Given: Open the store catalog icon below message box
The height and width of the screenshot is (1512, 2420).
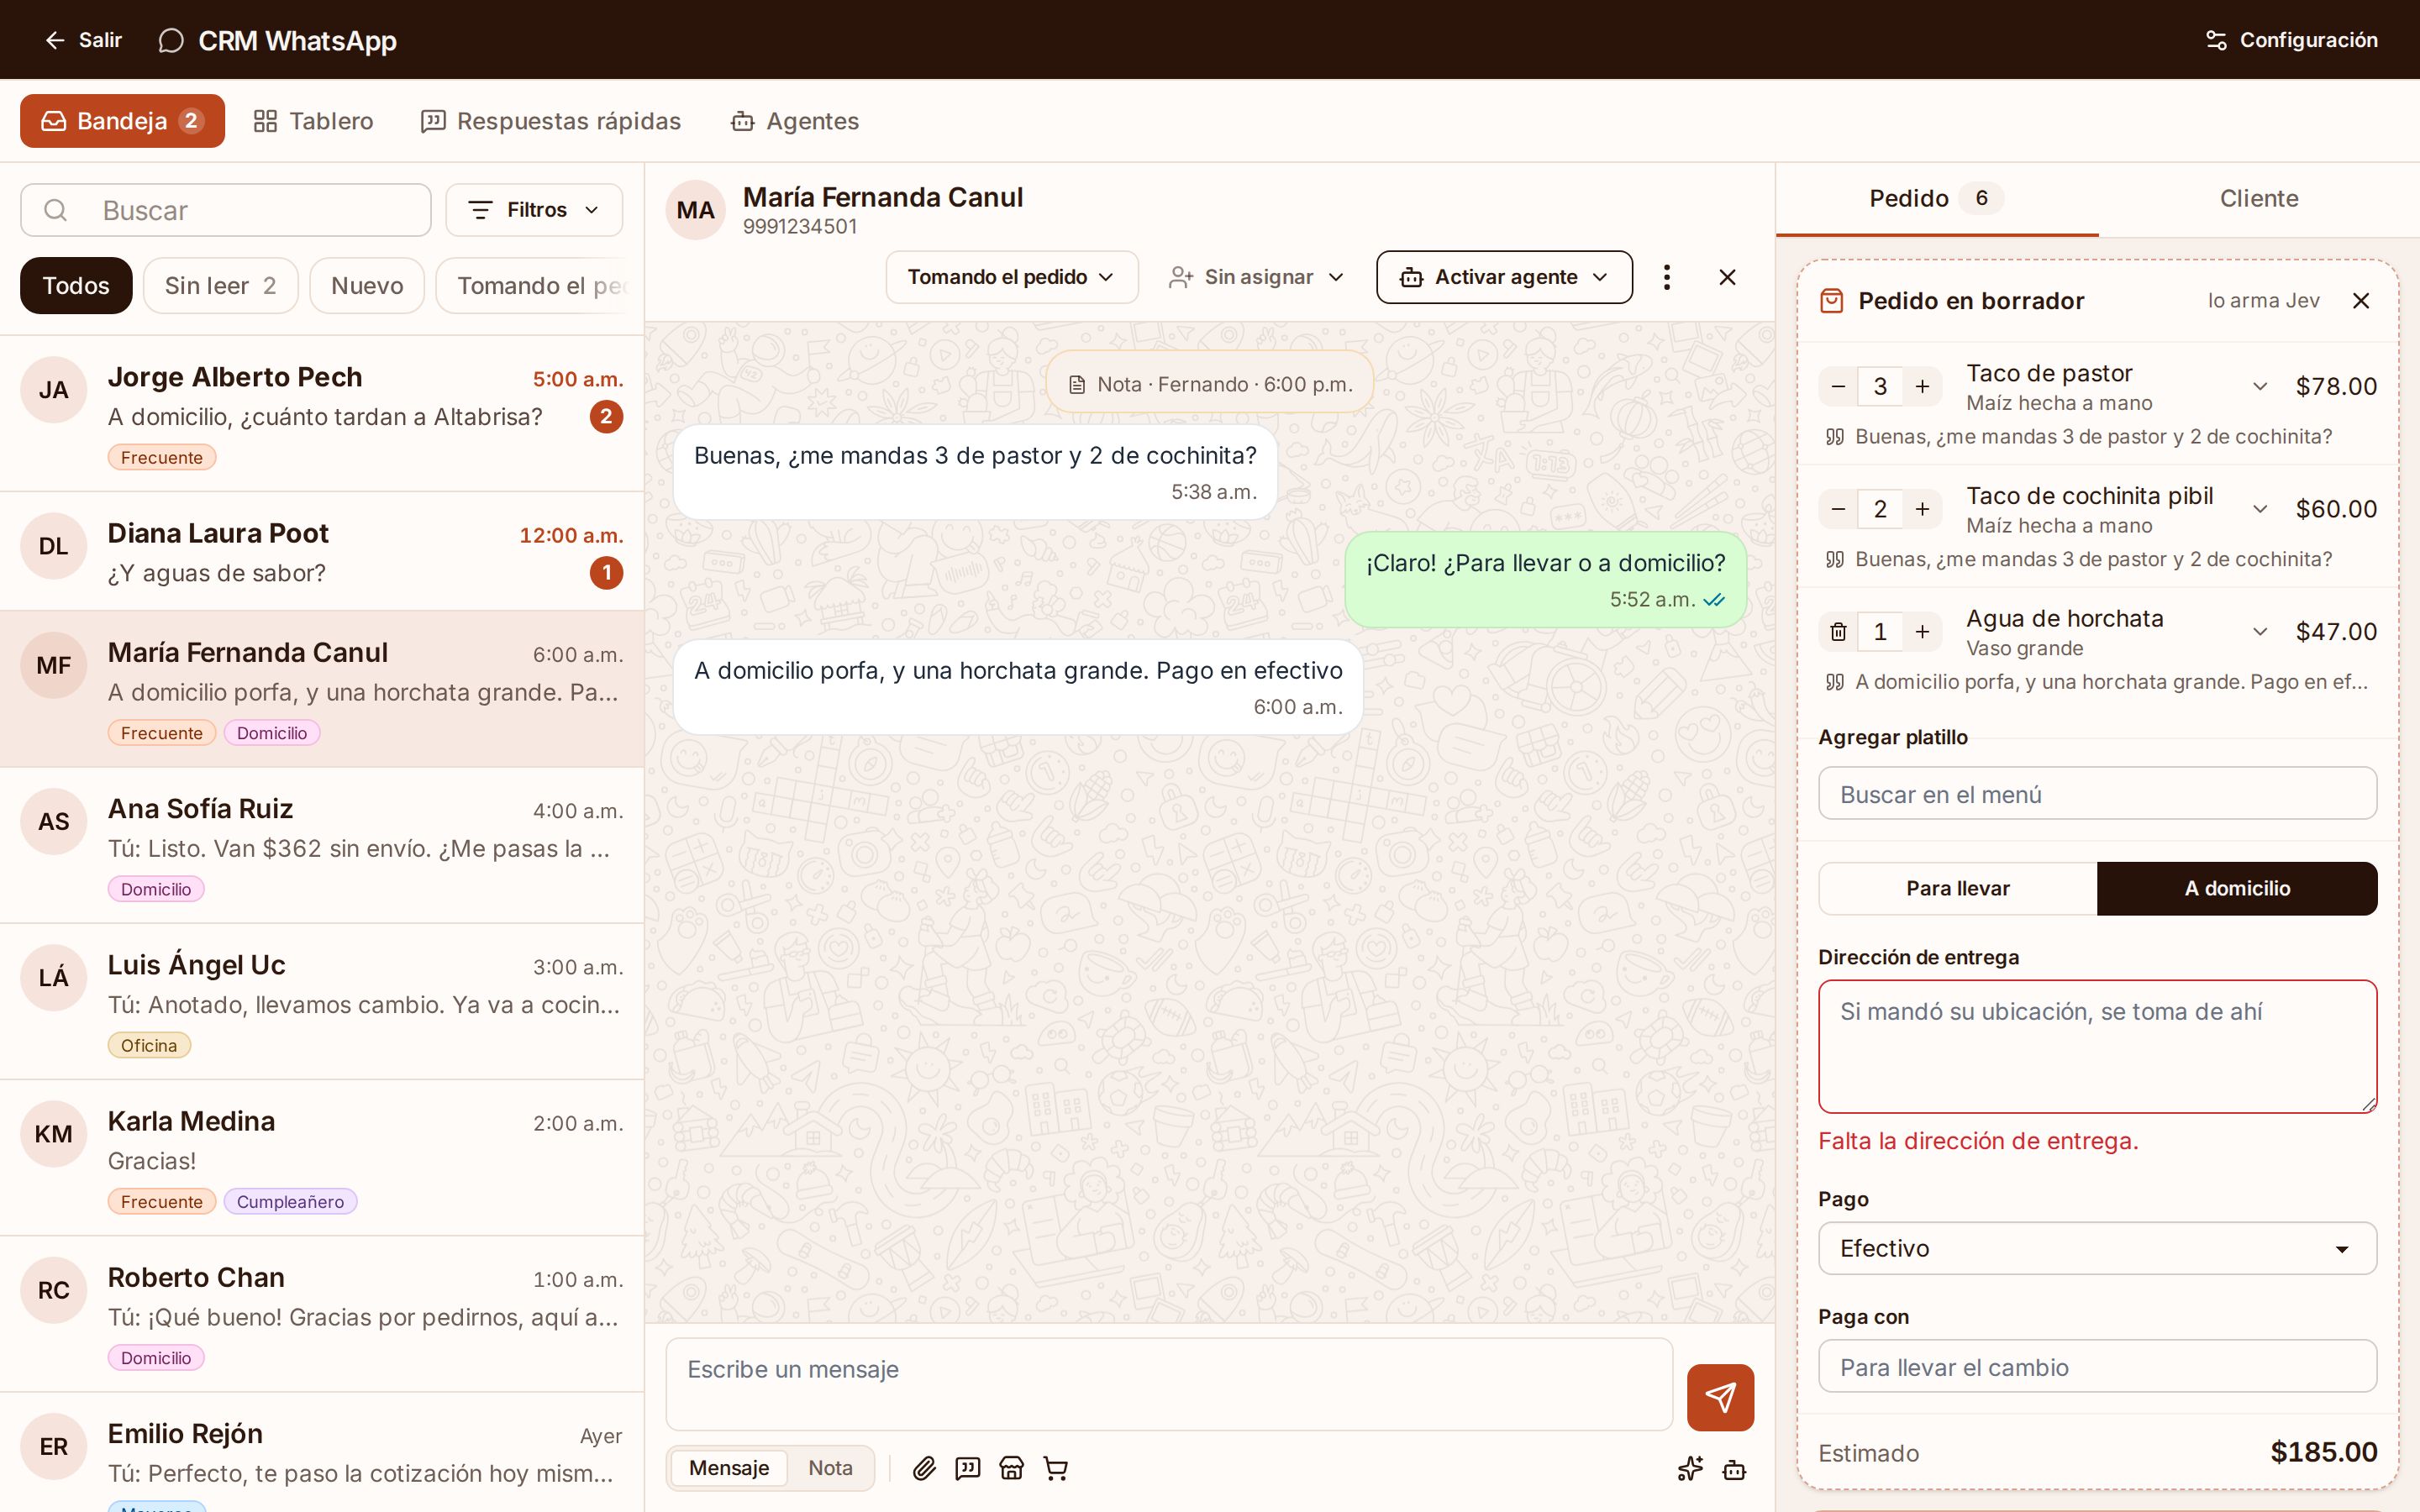Looking at the screenshot, I should 1012,1468.
